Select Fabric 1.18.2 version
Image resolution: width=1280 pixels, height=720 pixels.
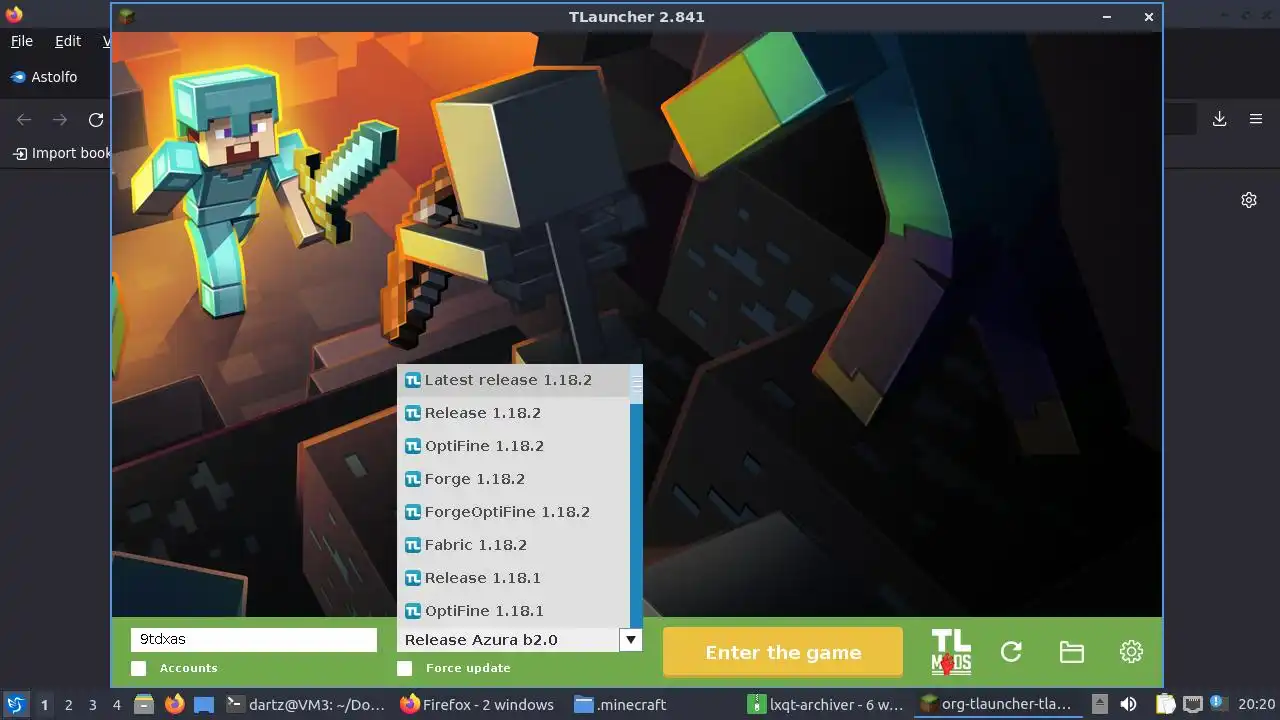pyautogui.click(x=513, y=545)
